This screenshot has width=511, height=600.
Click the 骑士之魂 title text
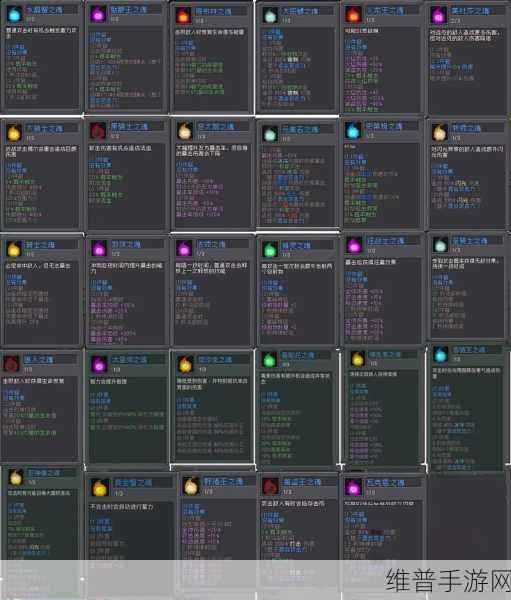(40, 245)
